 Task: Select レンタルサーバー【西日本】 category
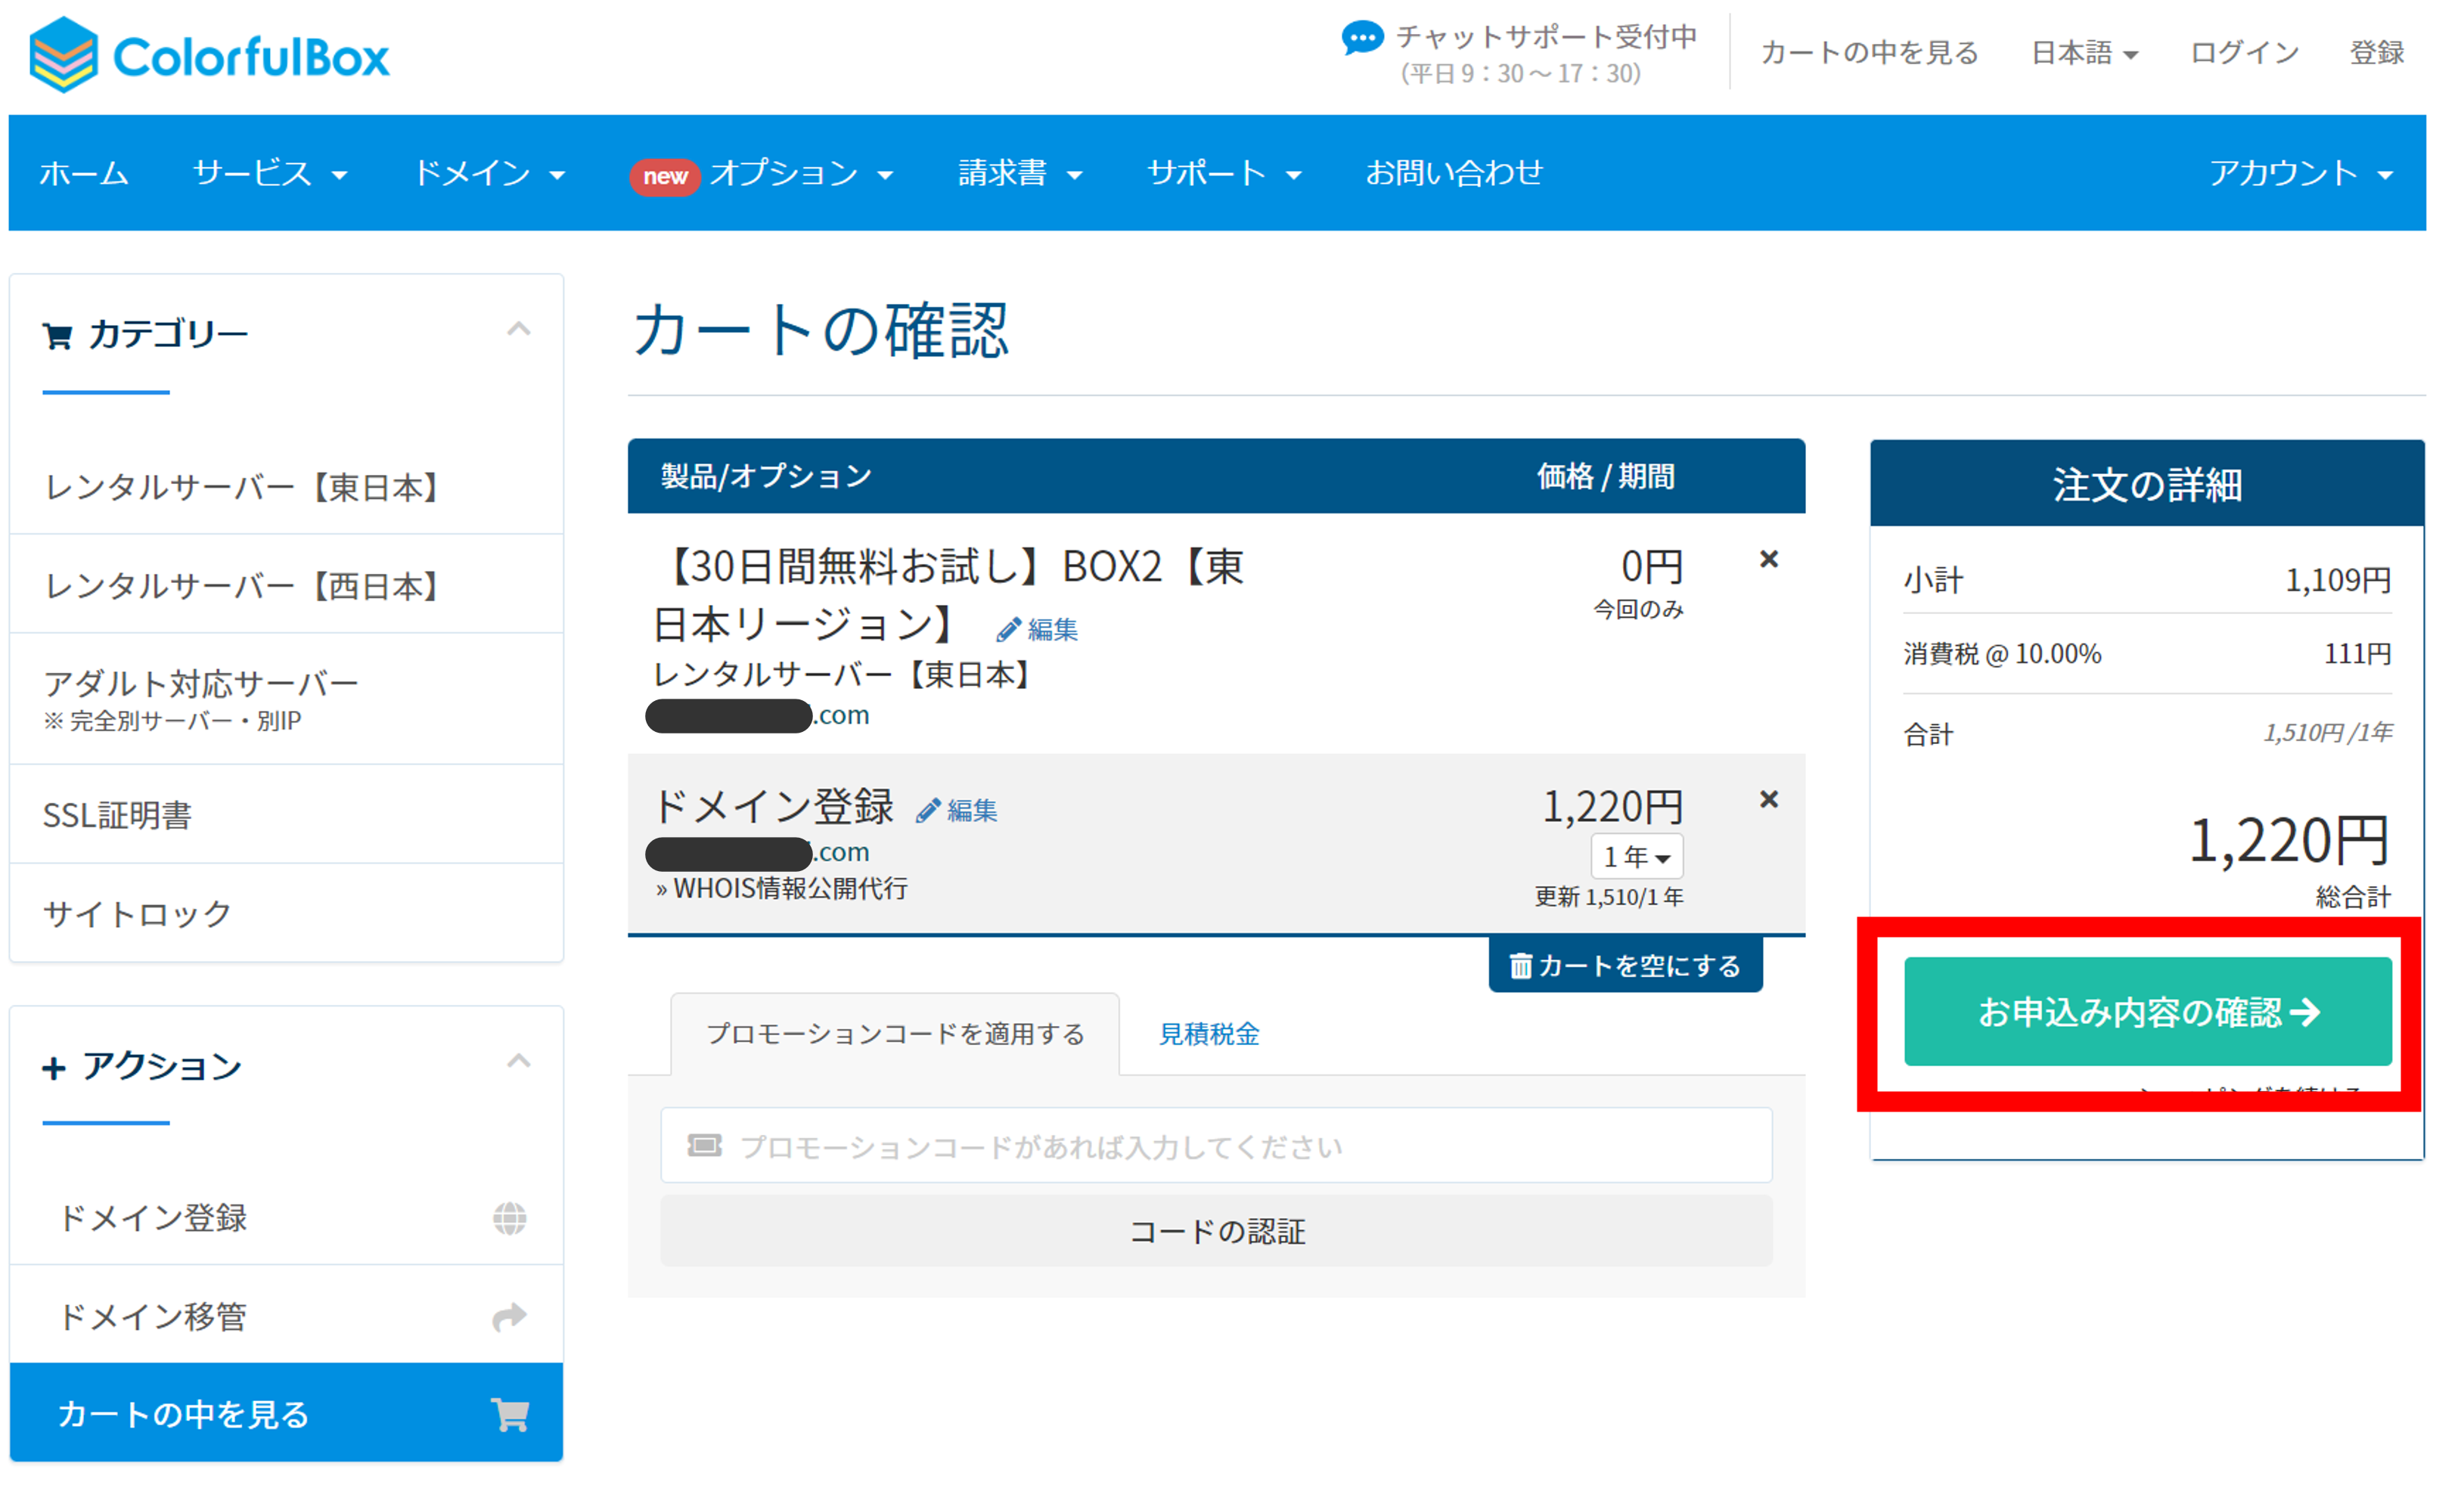(x=286, y=585)
